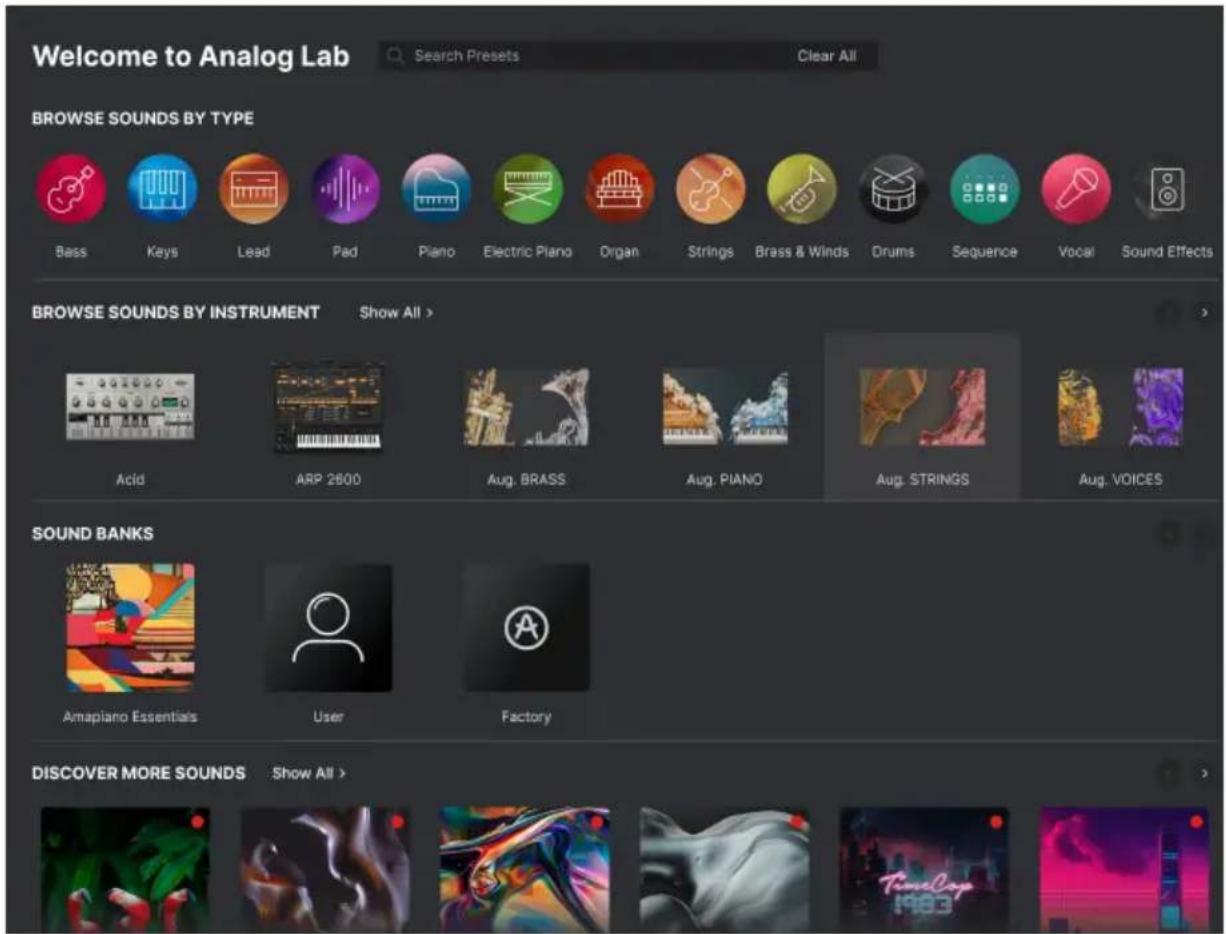Go to next instruments page arrow
This screenshot has width=1226, height=934.
[1204, 313]
